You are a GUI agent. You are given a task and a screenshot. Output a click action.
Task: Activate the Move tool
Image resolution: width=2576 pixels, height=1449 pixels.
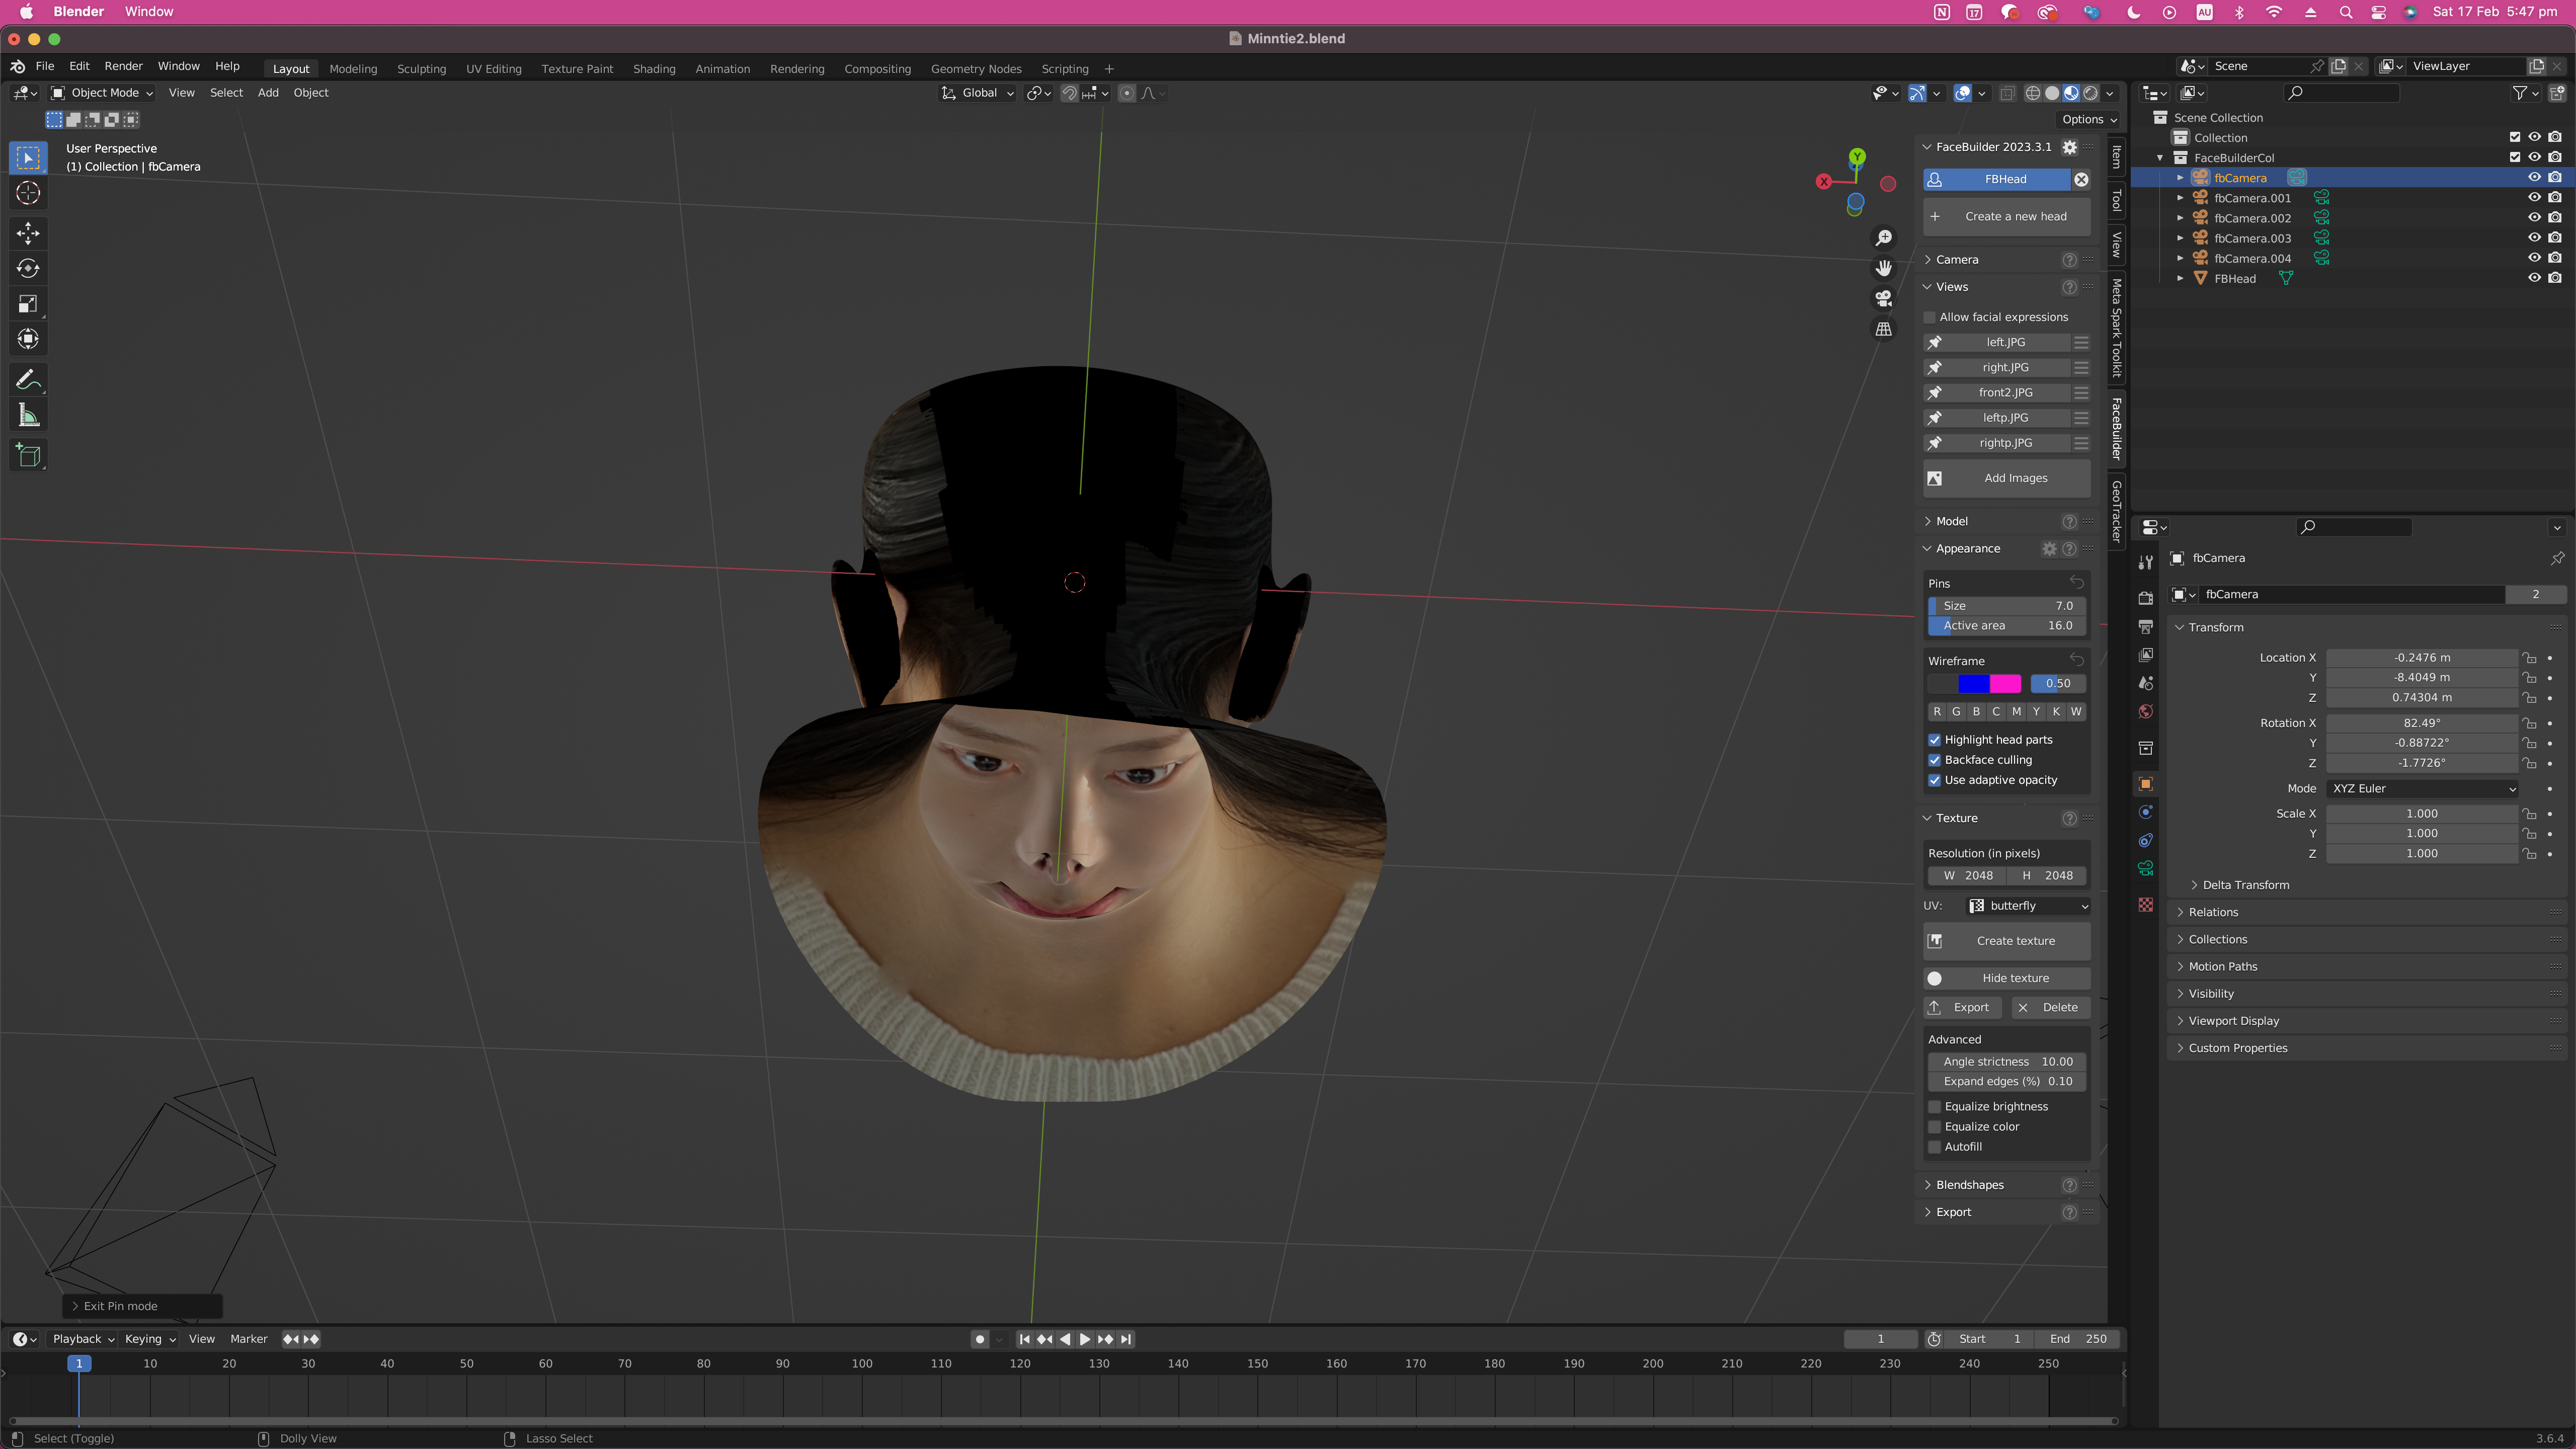coord(28,233)
